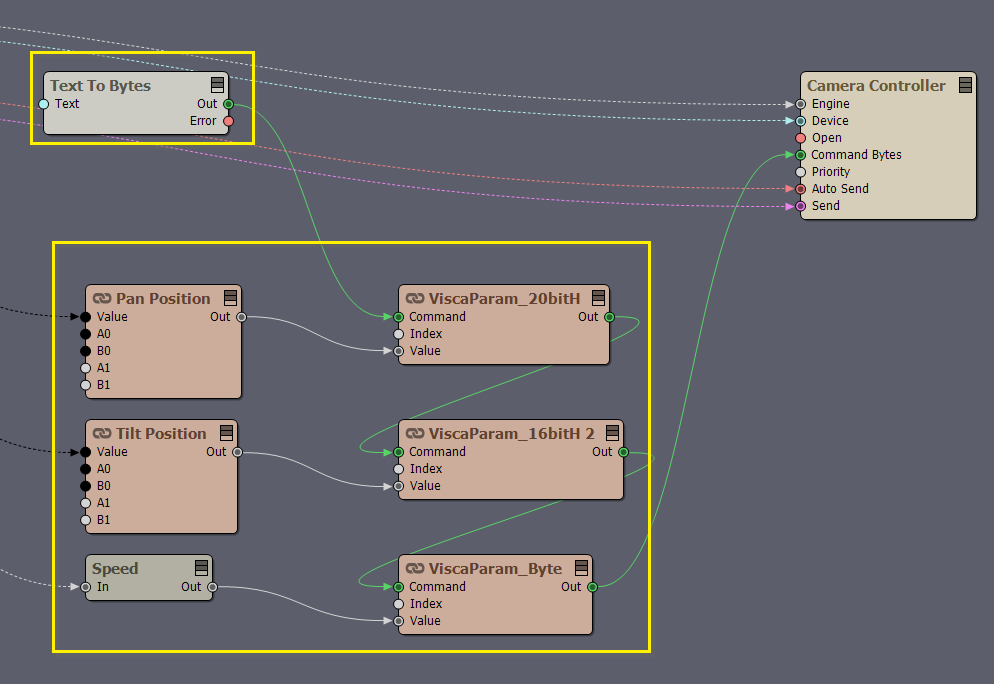Select the B1 pin of Tilt Position

pos(86,520)
